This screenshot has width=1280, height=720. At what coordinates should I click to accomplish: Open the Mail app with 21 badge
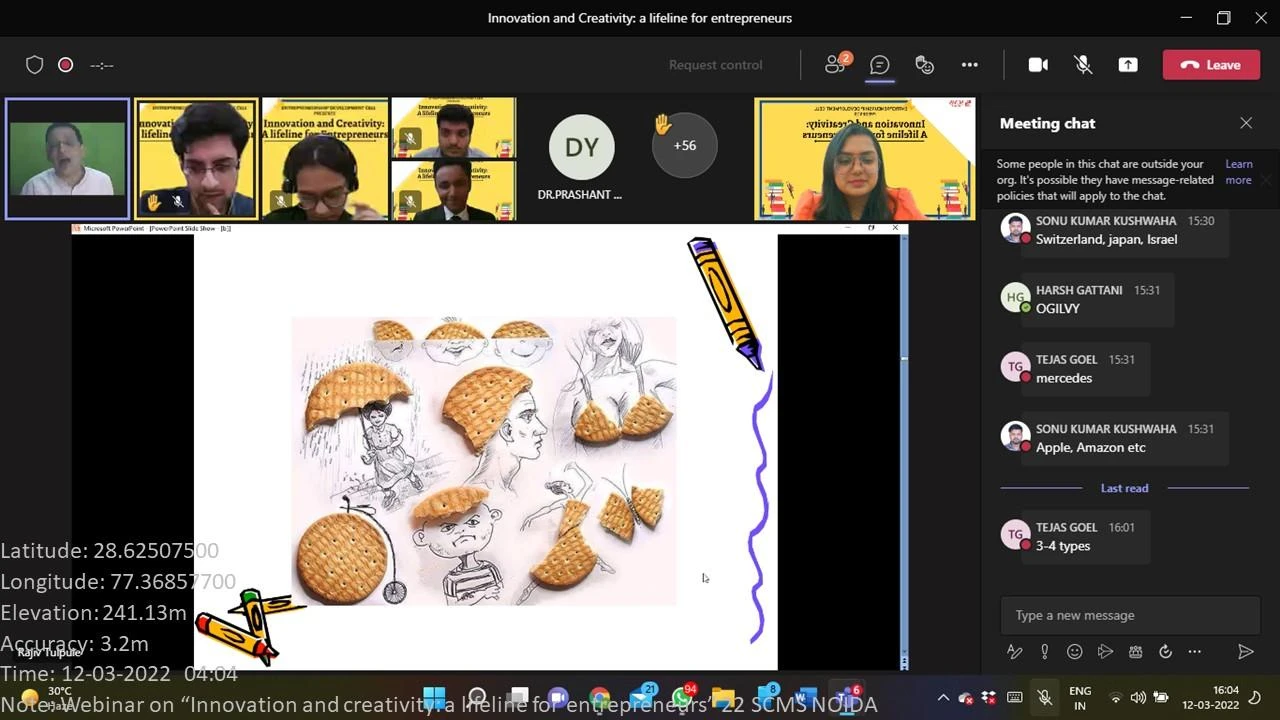pyautogui.click(x=641, y=697)
